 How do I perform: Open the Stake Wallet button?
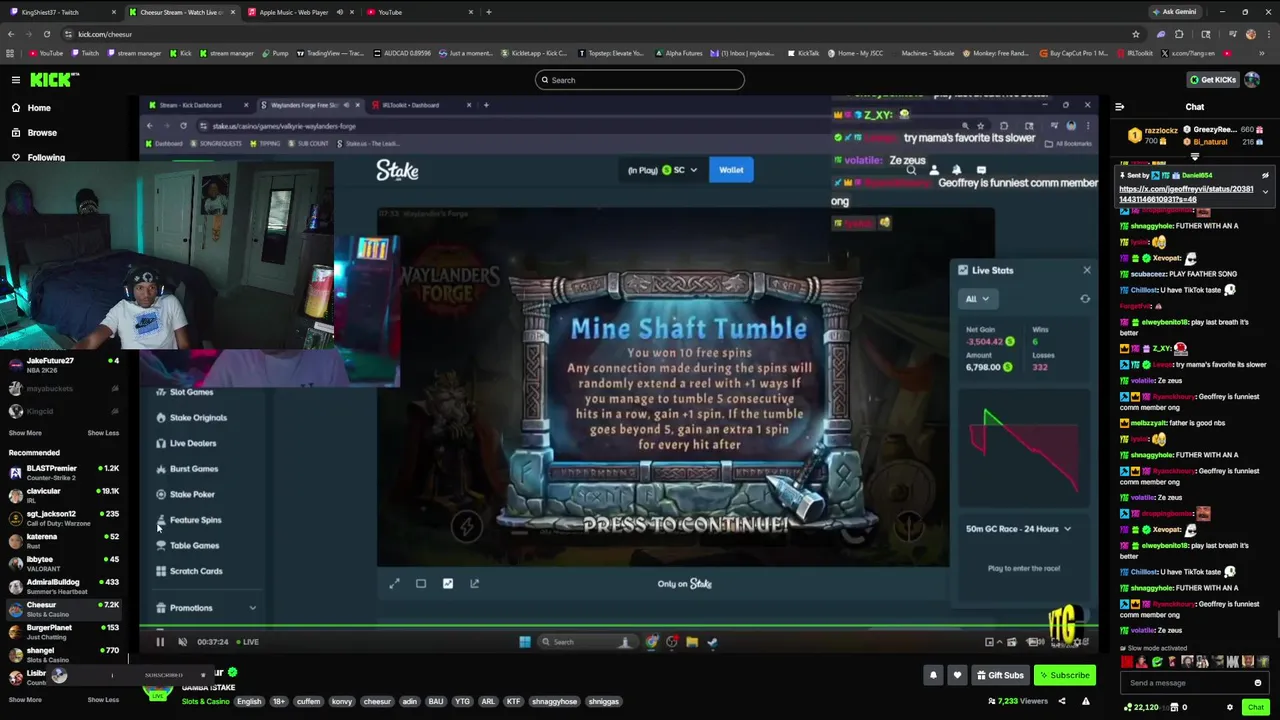pos(731,170)
